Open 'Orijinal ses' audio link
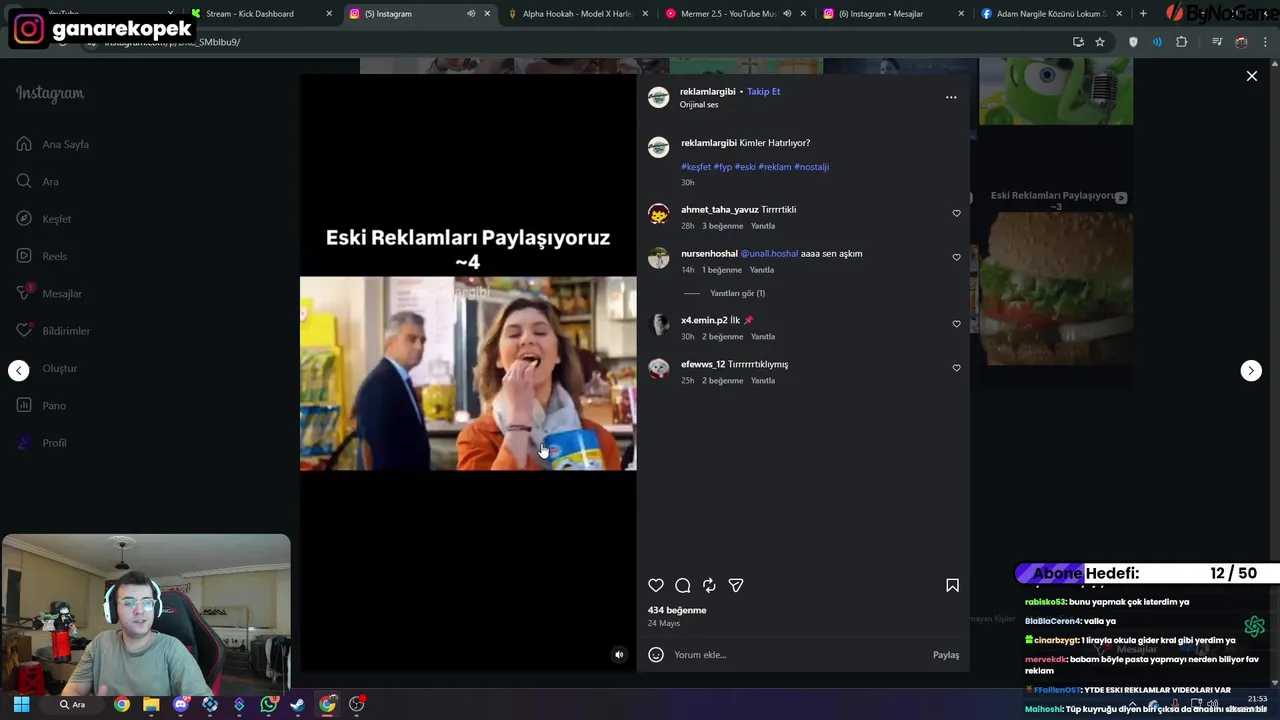This screenshot has height=720, width=1280. click(699, 105)
